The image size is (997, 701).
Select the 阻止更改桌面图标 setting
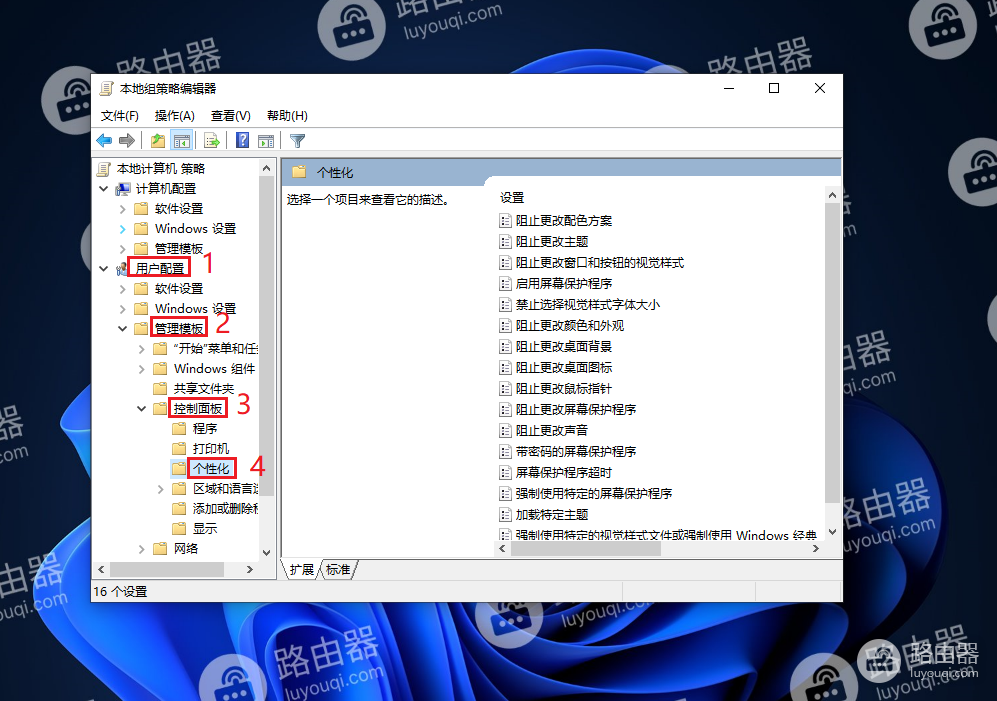point(564,368)
